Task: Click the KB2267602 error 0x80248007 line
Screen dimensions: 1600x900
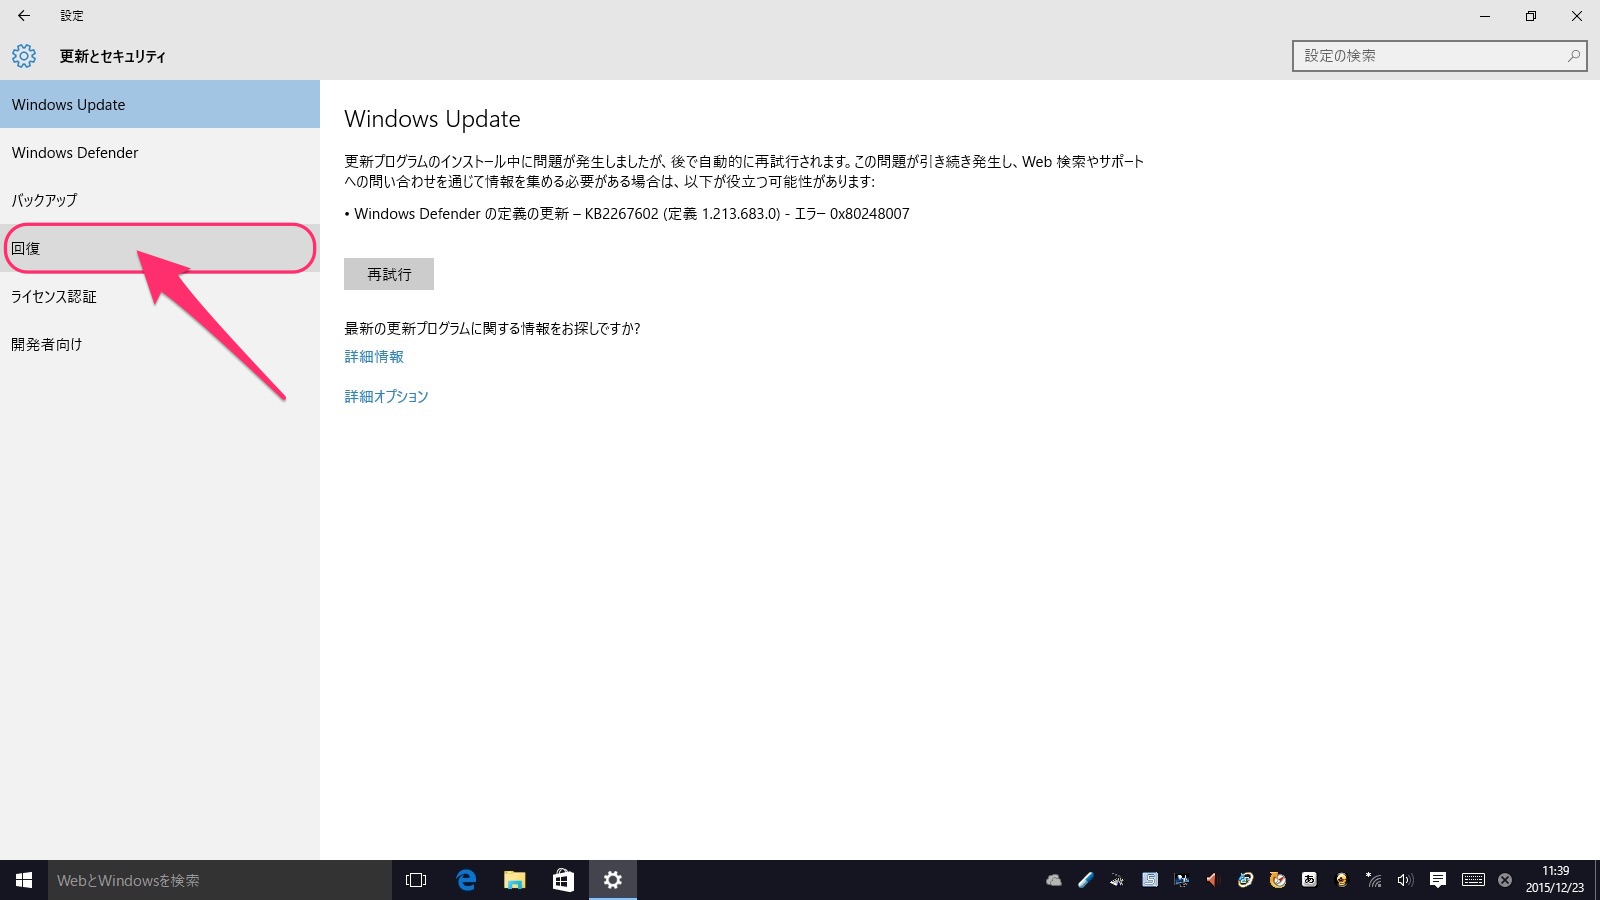Action: pos(627,214)
